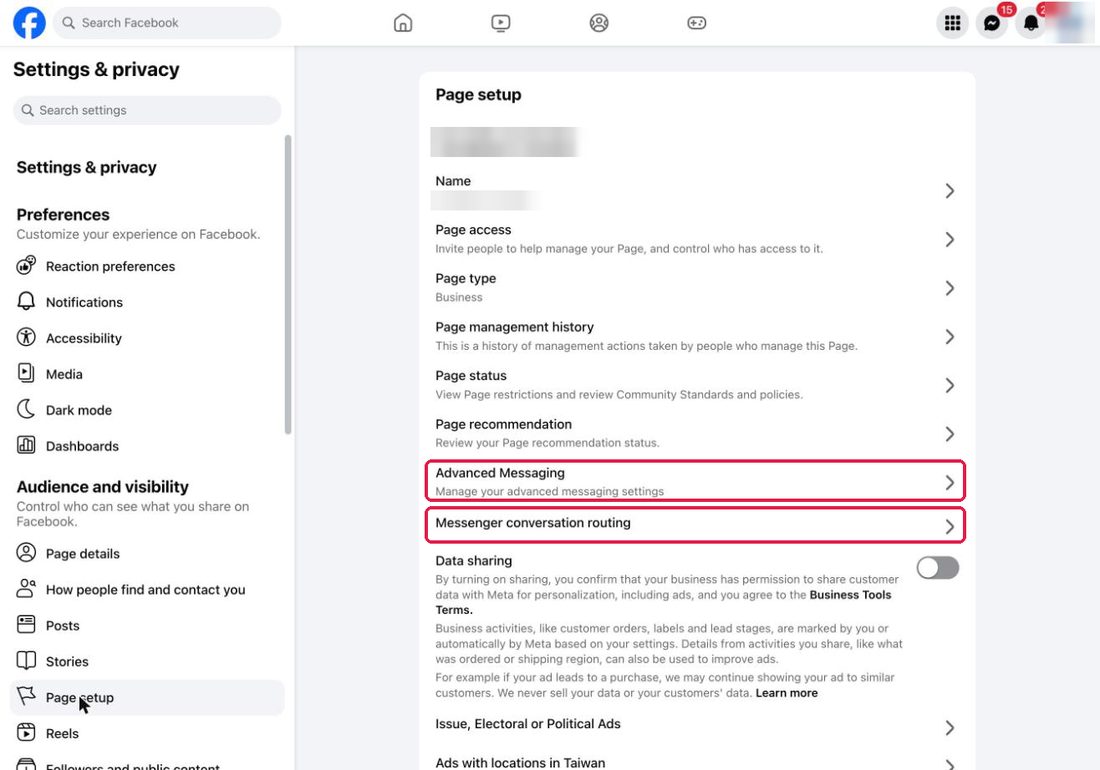Open the Page type Business row
Viewport: 1100px width, 770px height.
696,288
